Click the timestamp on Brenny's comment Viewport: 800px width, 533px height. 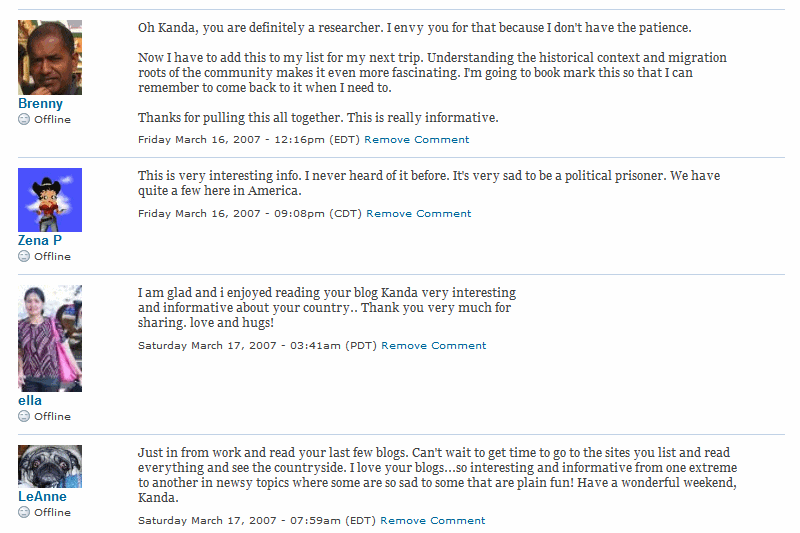click(249, 139)
